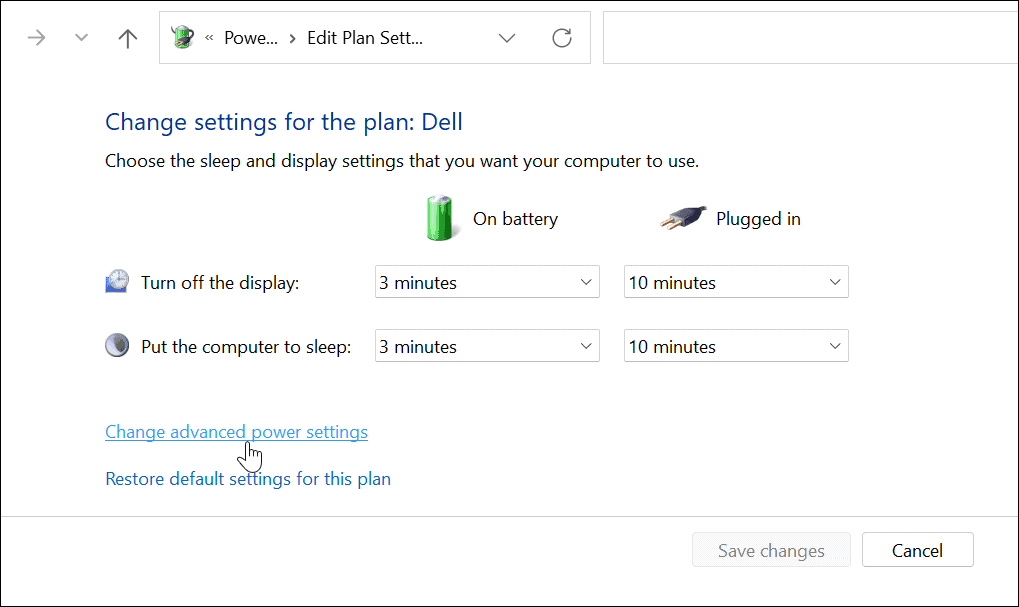Refresh the Edit Plan Settings page
Screen dimensions: 1019x607
coord(562,38)
